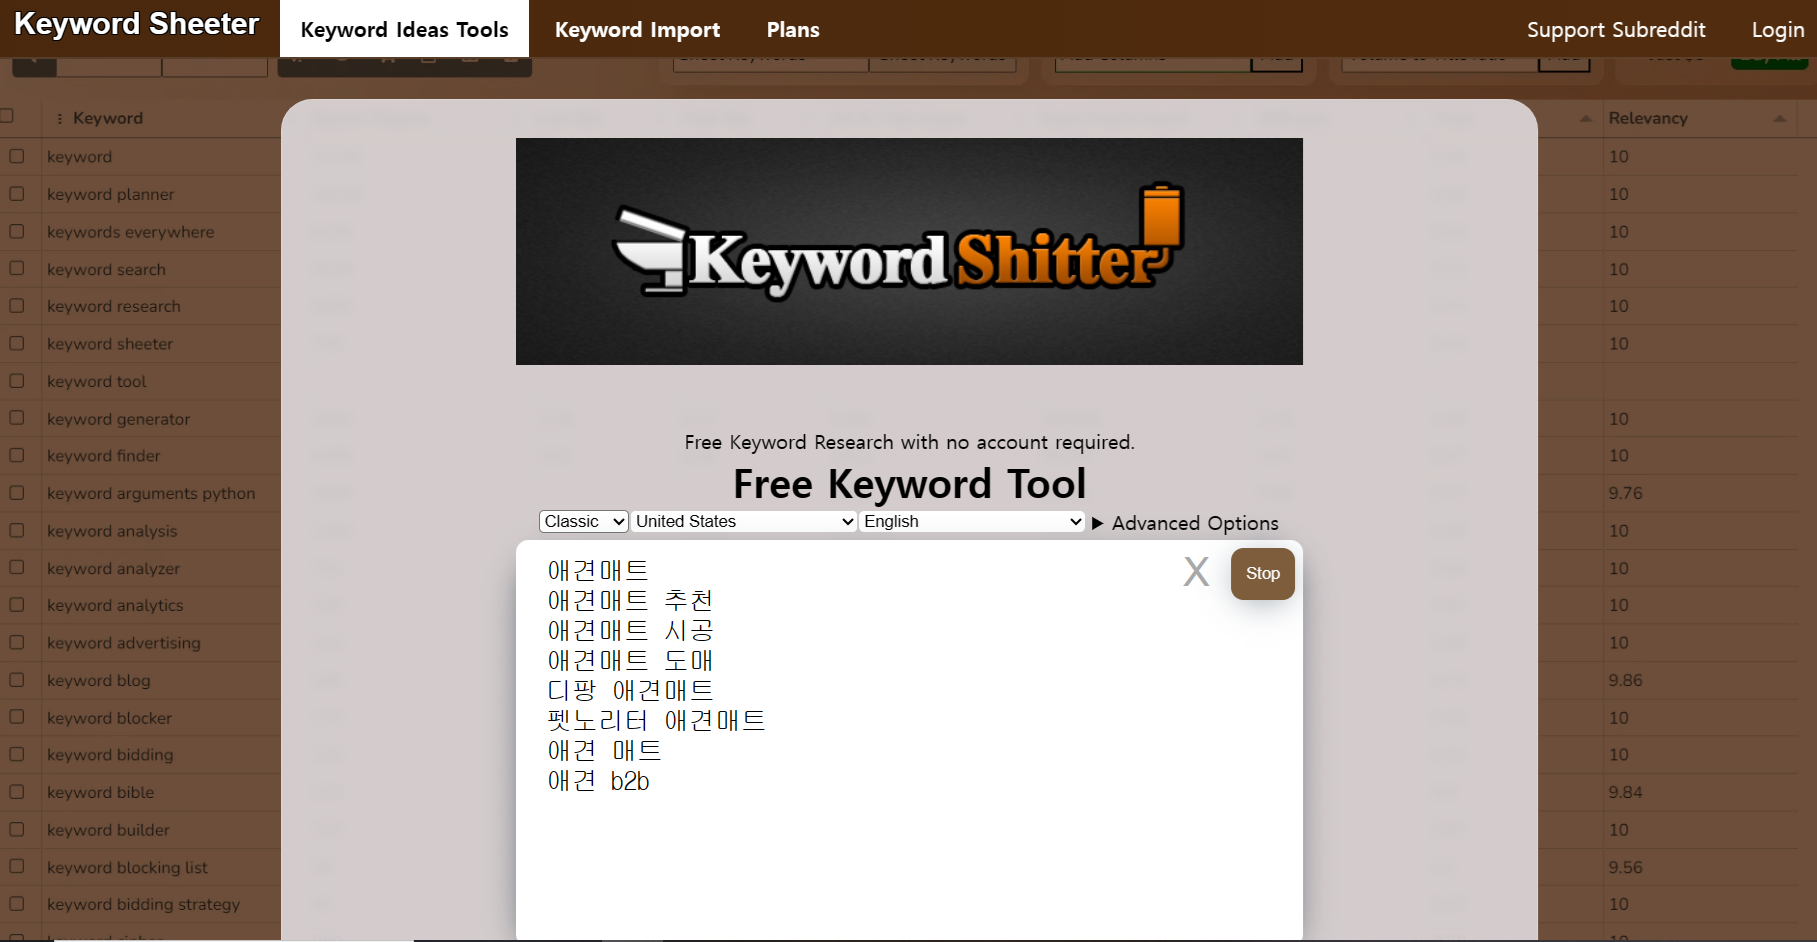
Task: Click inside the keyword results text area
Action: tap(909, 740)
